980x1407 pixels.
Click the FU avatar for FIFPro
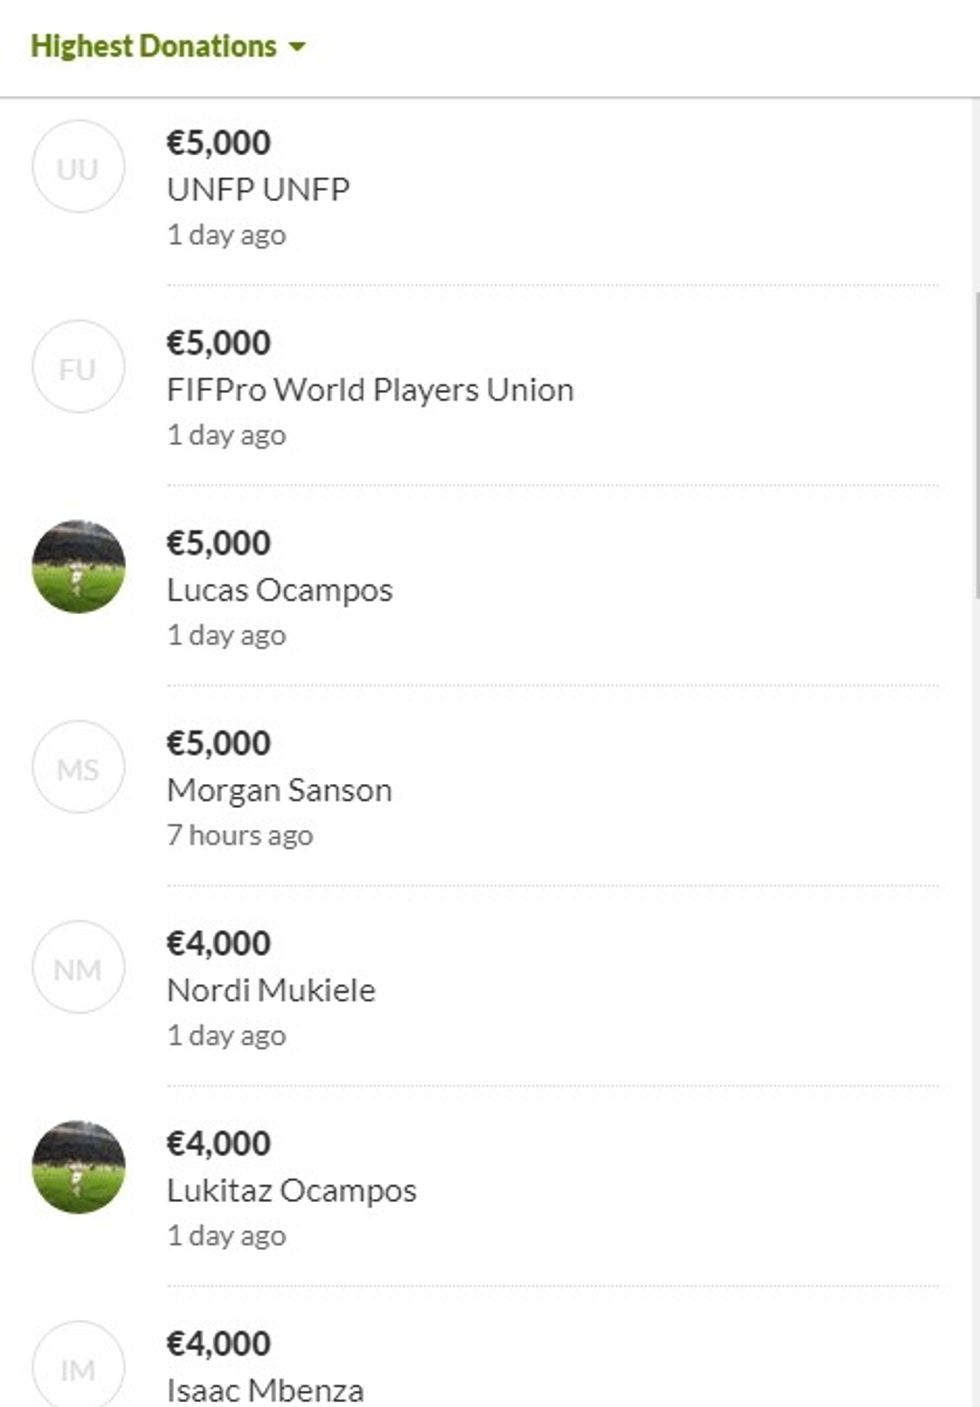point(78,367)
